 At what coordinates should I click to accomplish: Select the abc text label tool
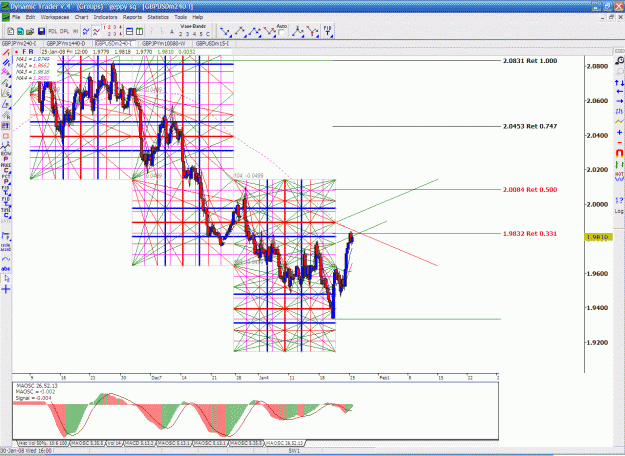point(6,269)
